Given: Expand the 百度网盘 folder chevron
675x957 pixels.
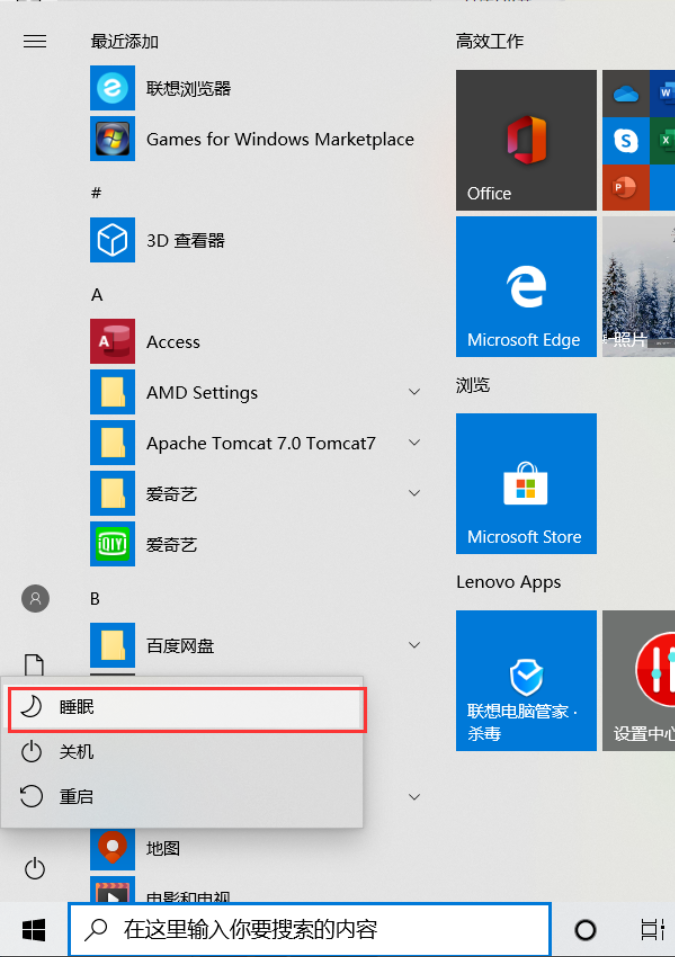Looking at the screenshot, I should click(x=414, y=645).
